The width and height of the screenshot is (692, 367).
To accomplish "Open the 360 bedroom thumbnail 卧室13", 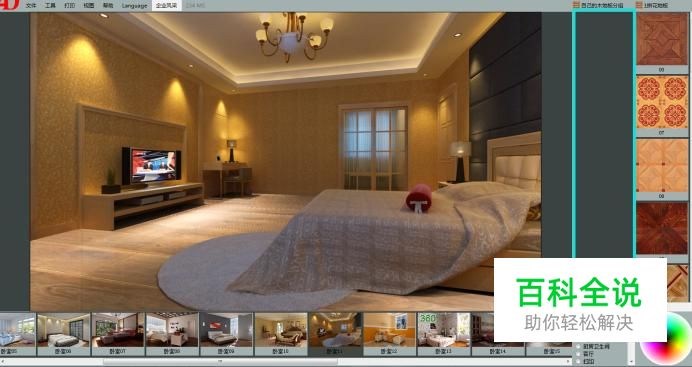I will coord(444,334).
